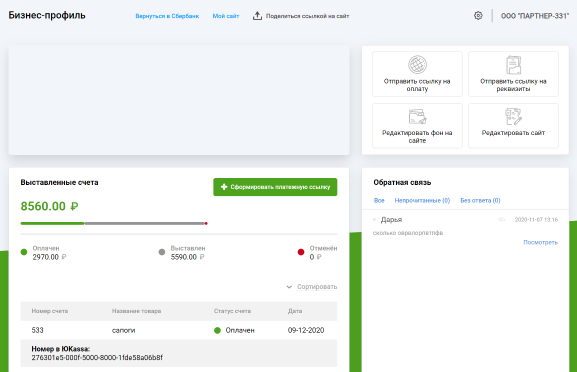This screenshot has width=577, height=372.
Task: Click the chevron beside Сортировать
Action: click(289, 287)
